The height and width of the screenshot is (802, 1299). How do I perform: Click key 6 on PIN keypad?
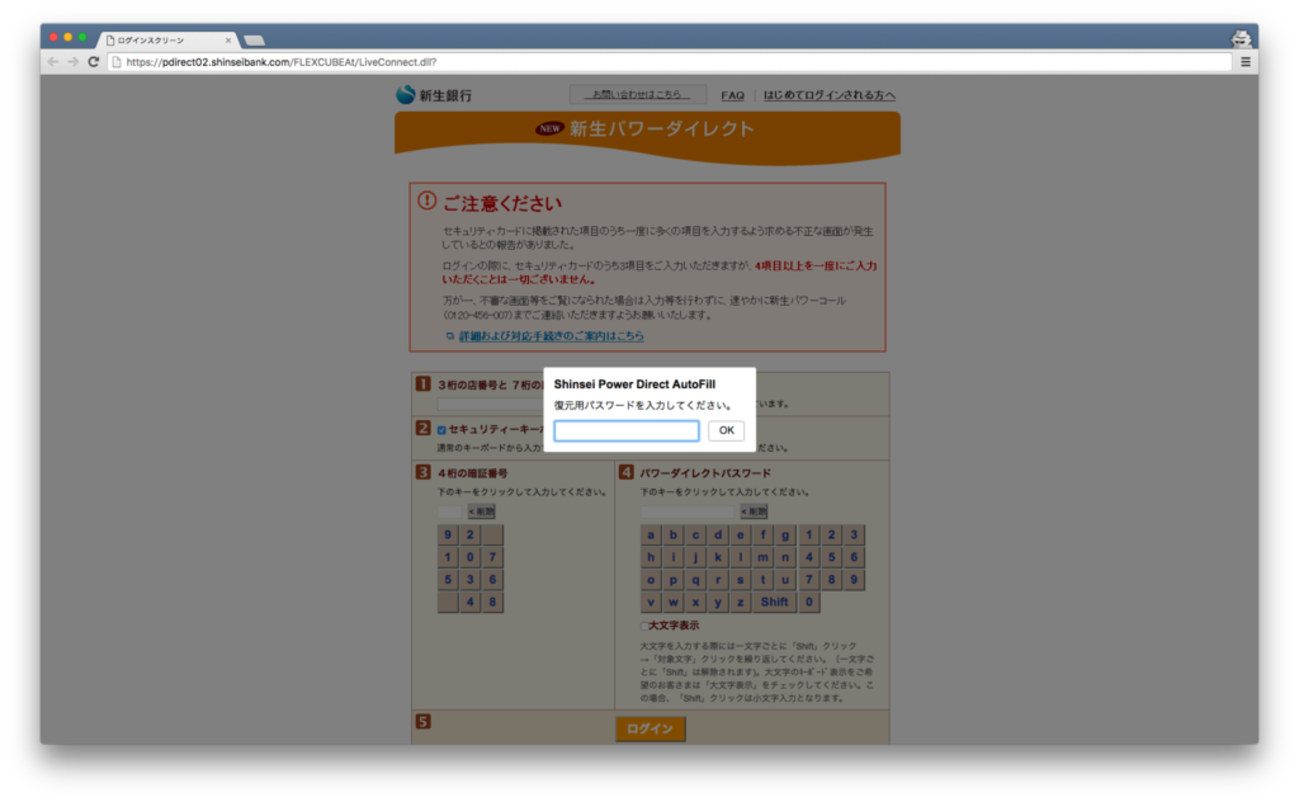pos(492,579)
